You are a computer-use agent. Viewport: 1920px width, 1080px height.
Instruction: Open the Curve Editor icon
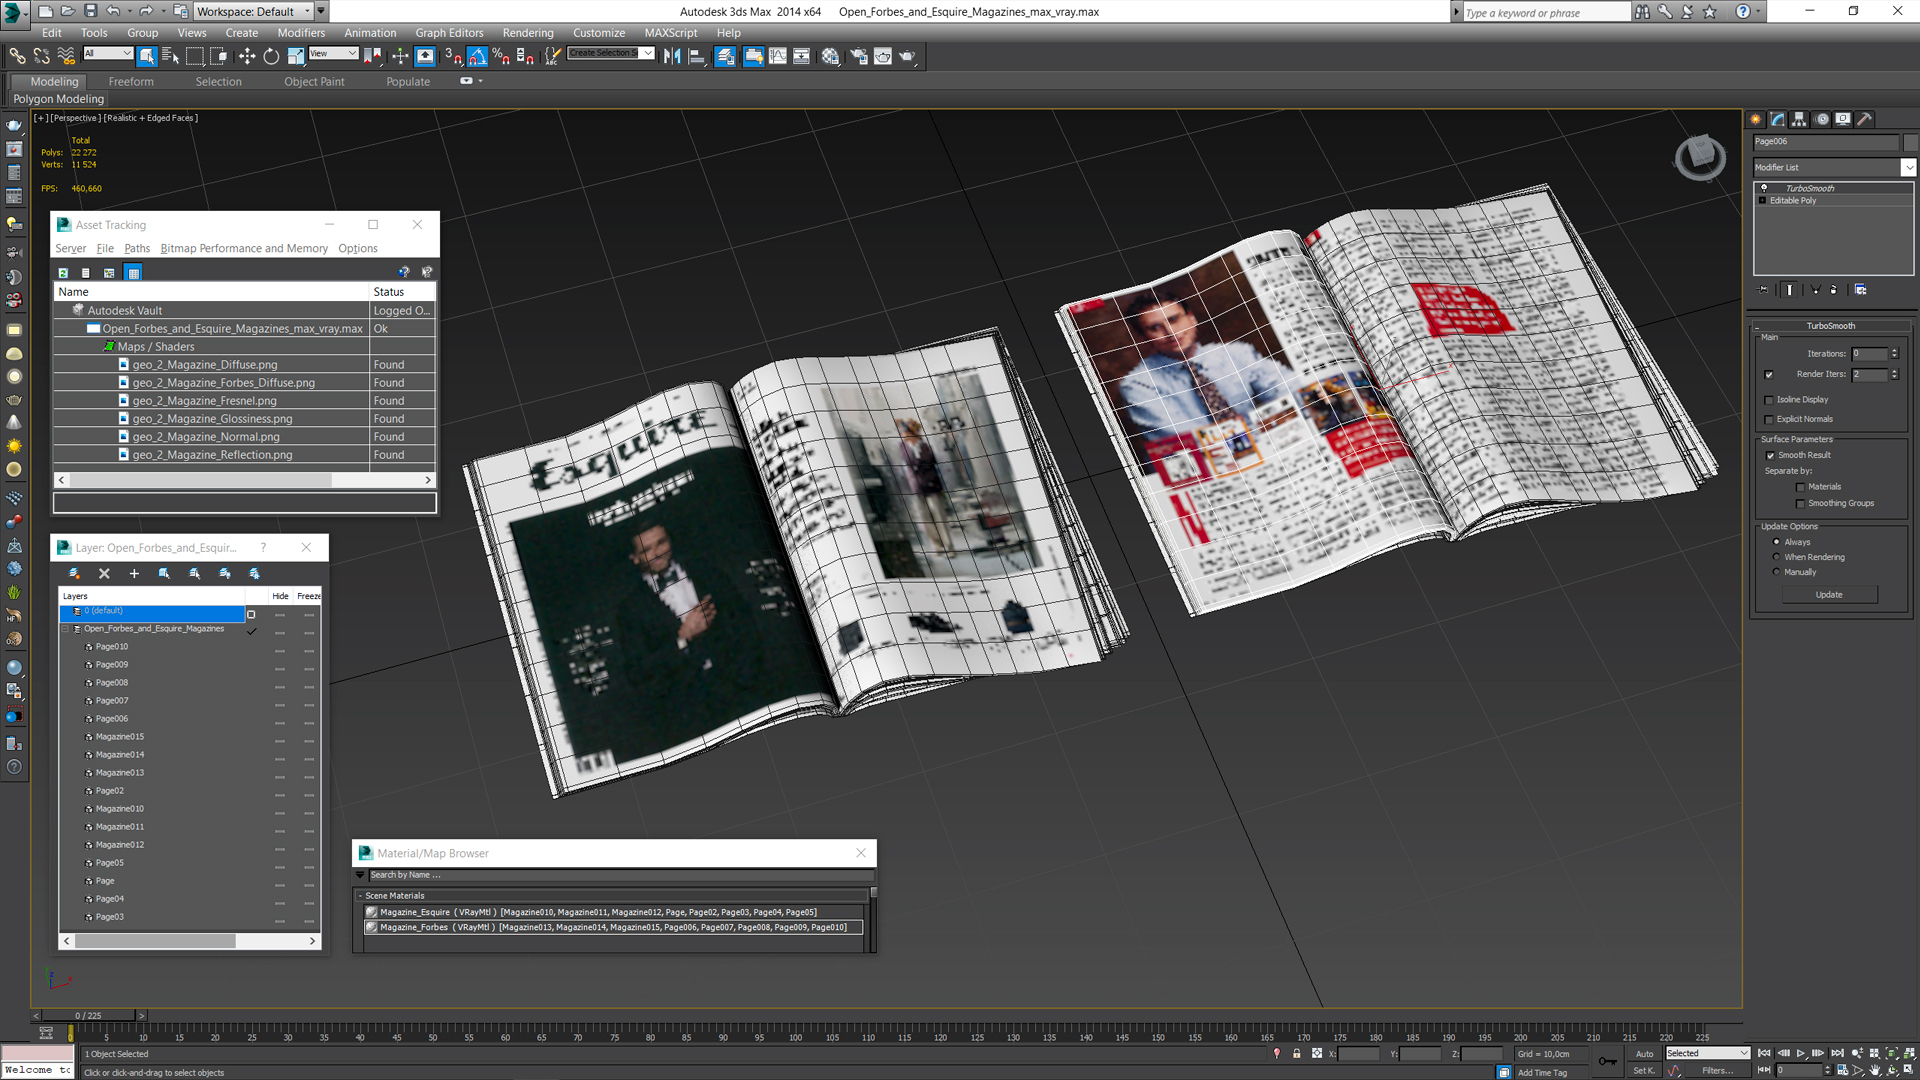click(777, 56)
